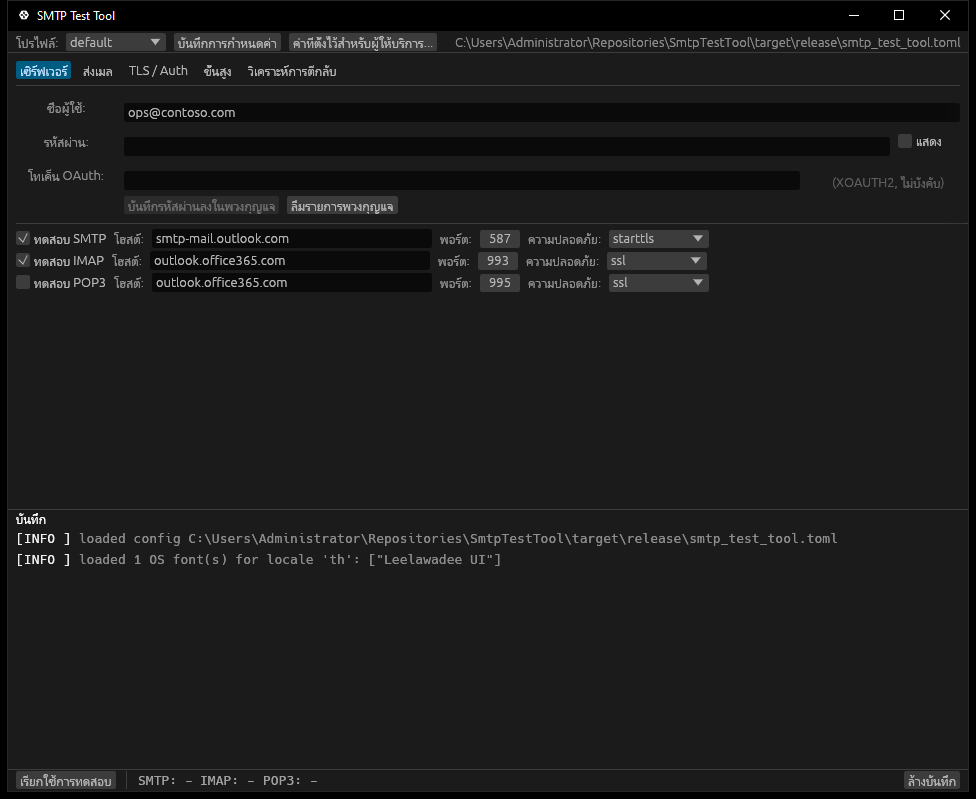The height and width of the screenshot is (799, 976).
Task: Click the SMTP port field 587
Action: point(500,238)
